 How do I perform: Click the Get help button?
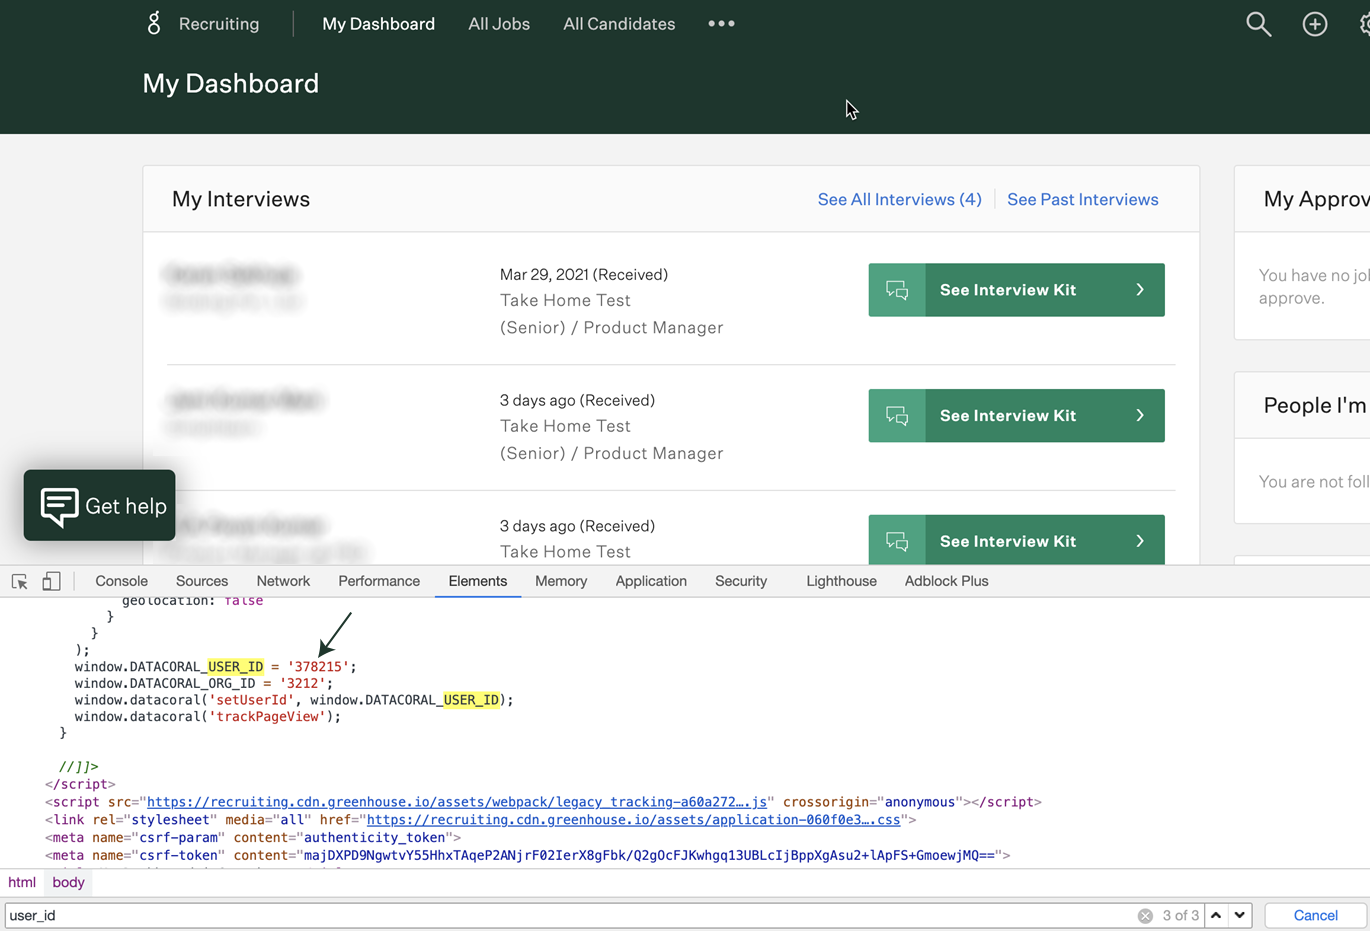pos(99,506)
